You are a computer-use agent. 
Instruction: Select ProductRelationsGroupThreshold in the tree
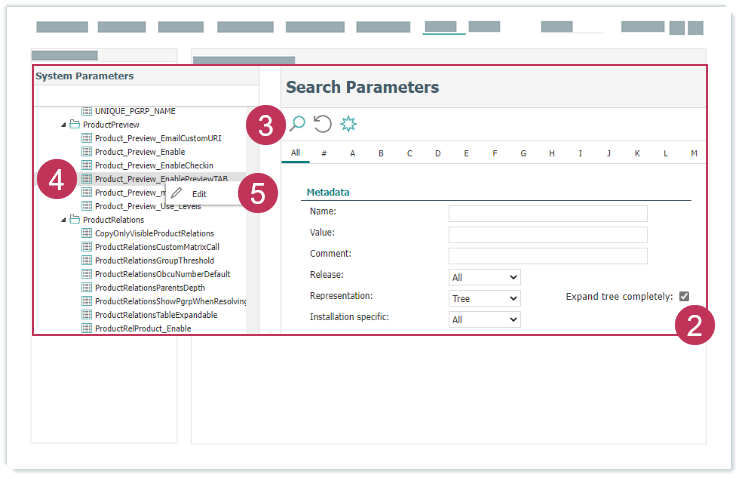click(x=156, y=260)
